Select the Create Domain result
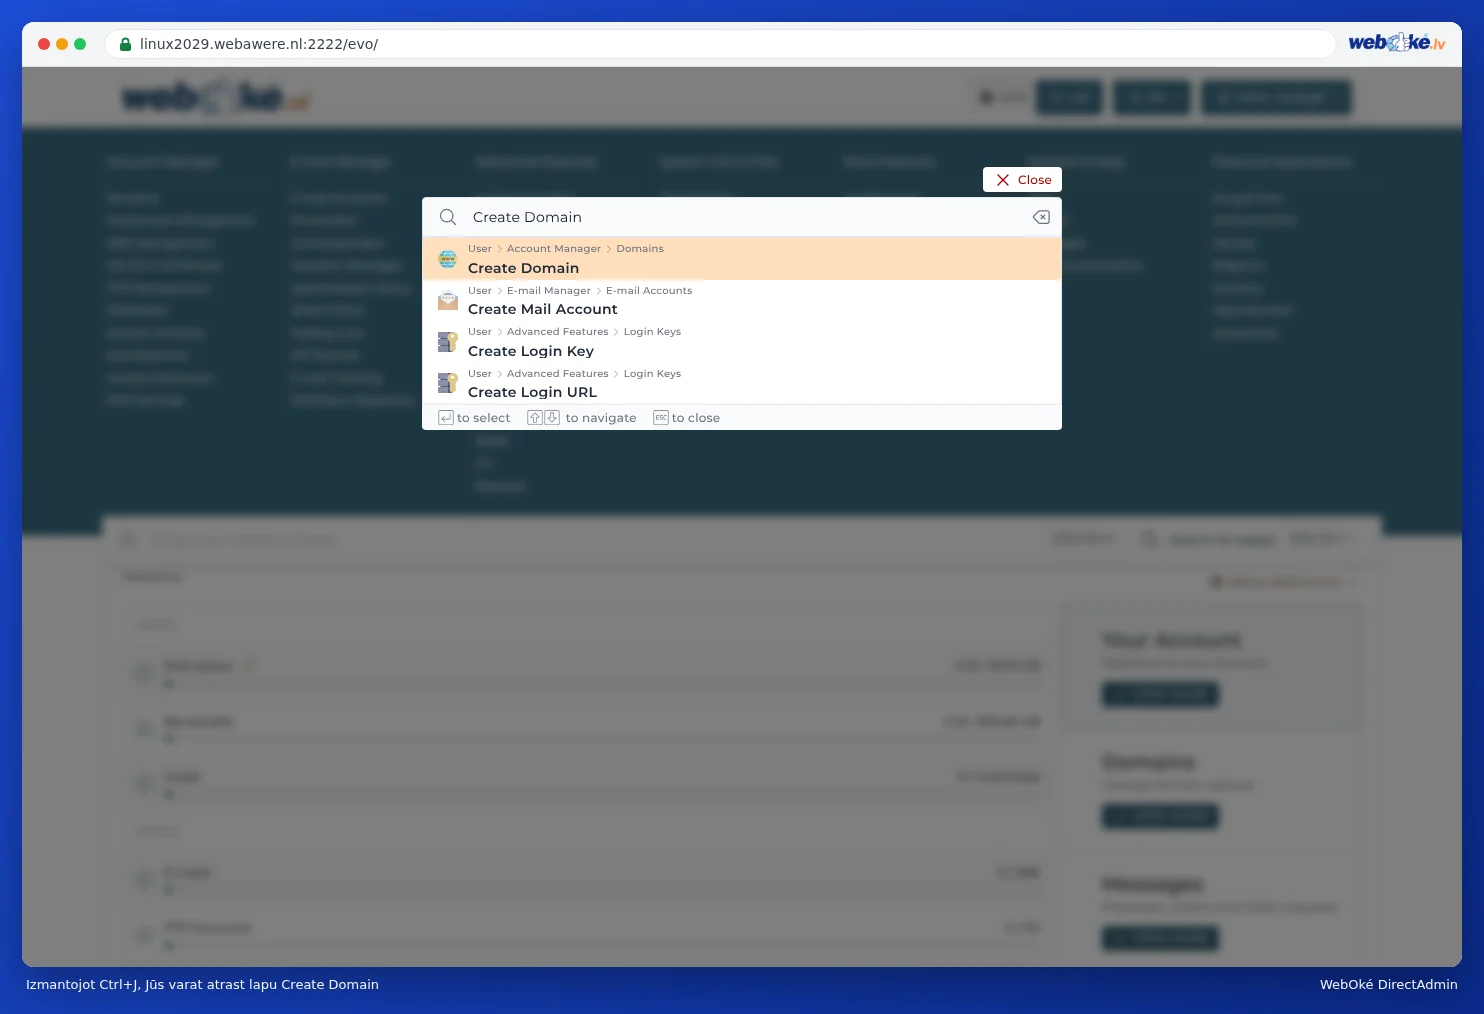The image size is (1484, 1014). [x=742, y=259]
